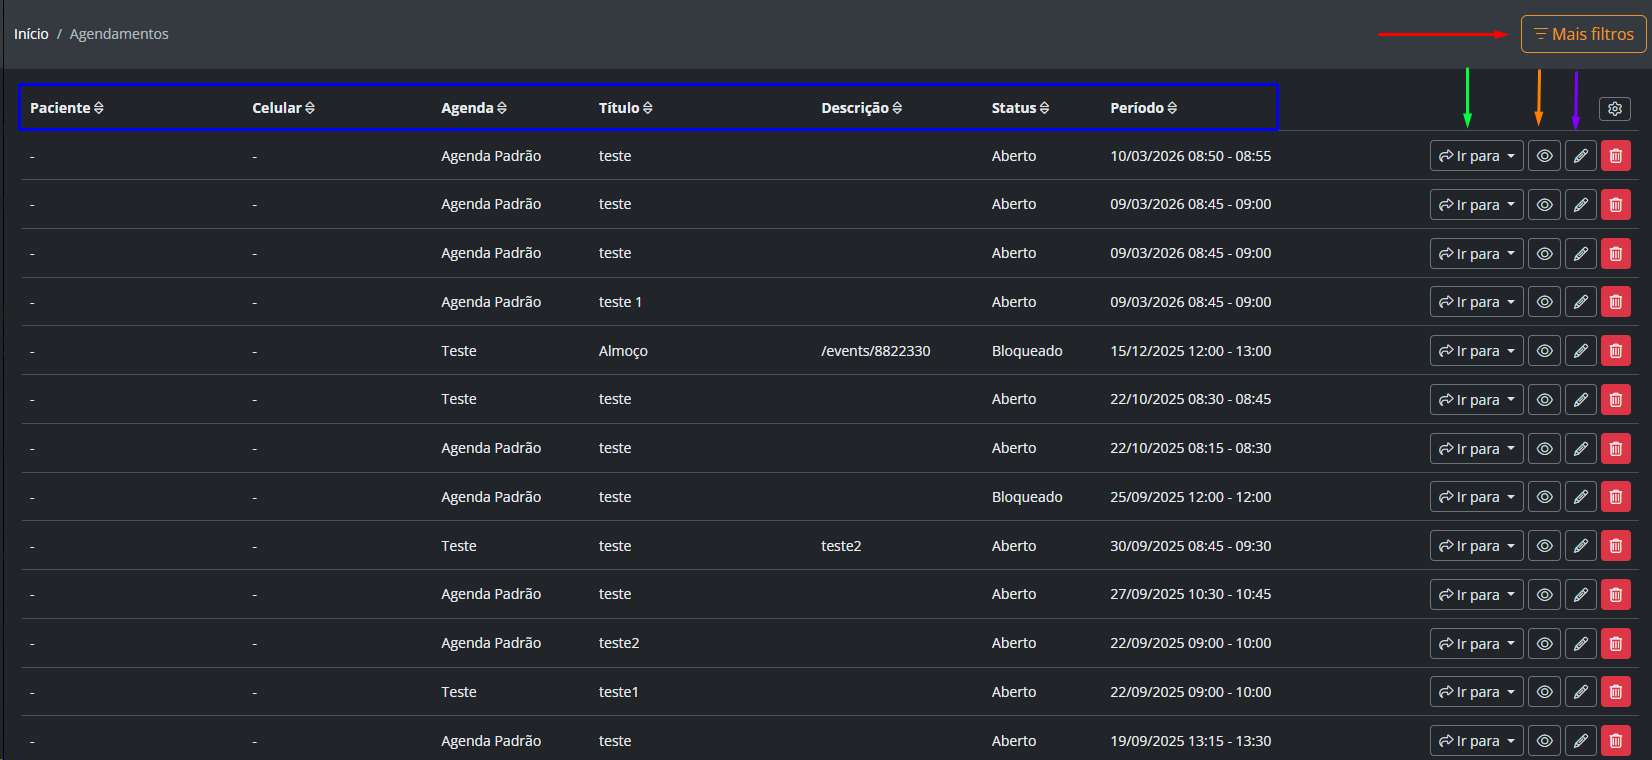Sort the table by Paciente
The image size is (1652, 760).
pyautogui.click(x=66, y=108)
